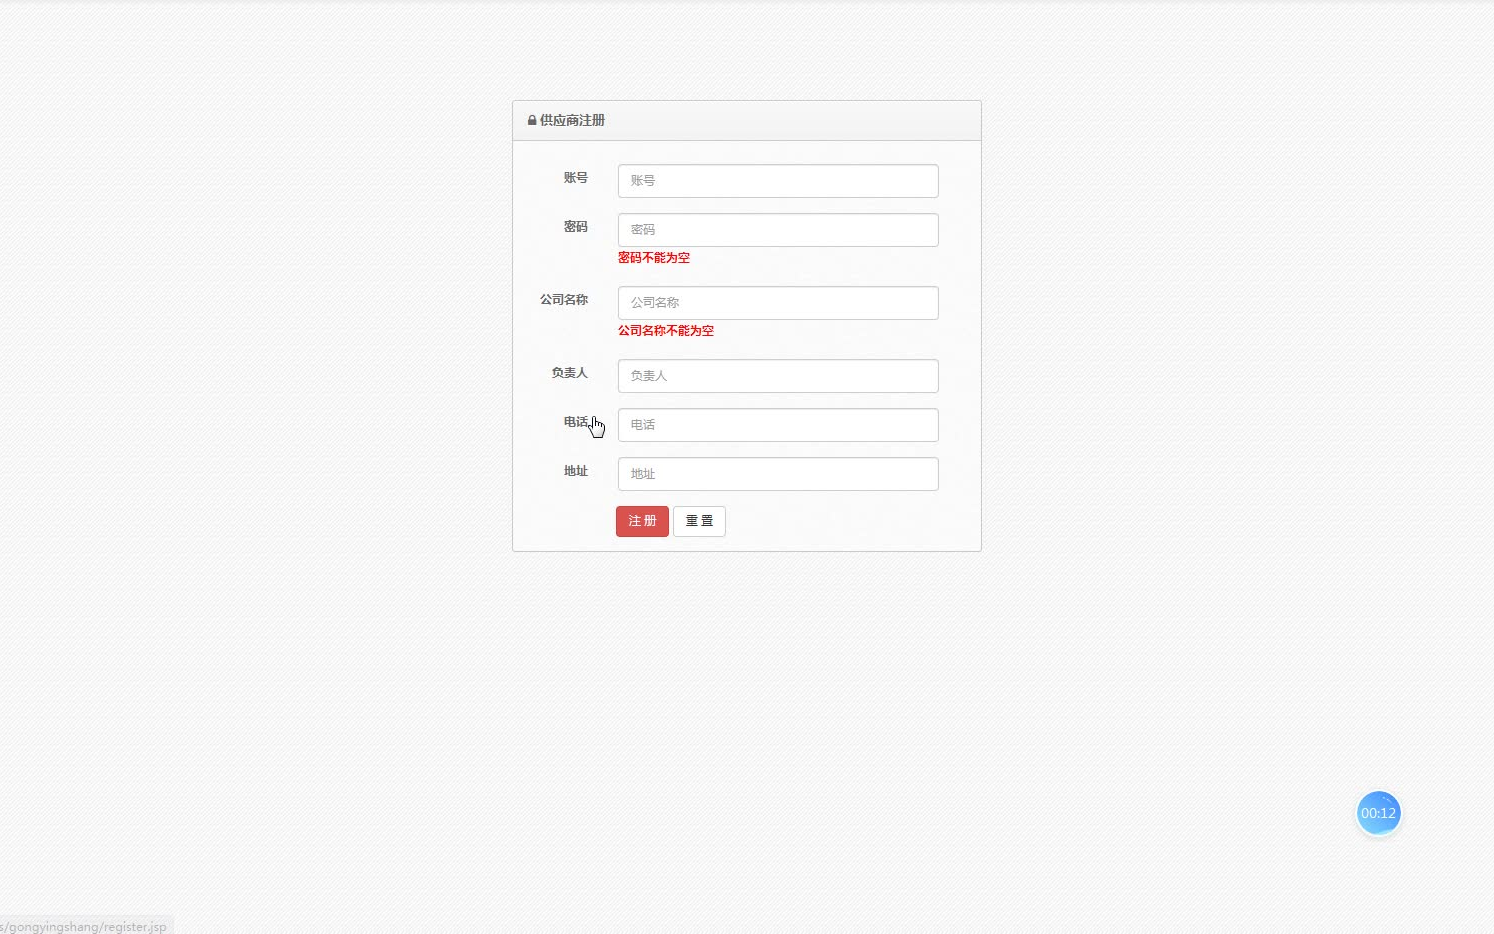Viewport: 1494px width, 934px height.
Task: Click the 密码不能为空 error message
Action: [x=654, y=258]
